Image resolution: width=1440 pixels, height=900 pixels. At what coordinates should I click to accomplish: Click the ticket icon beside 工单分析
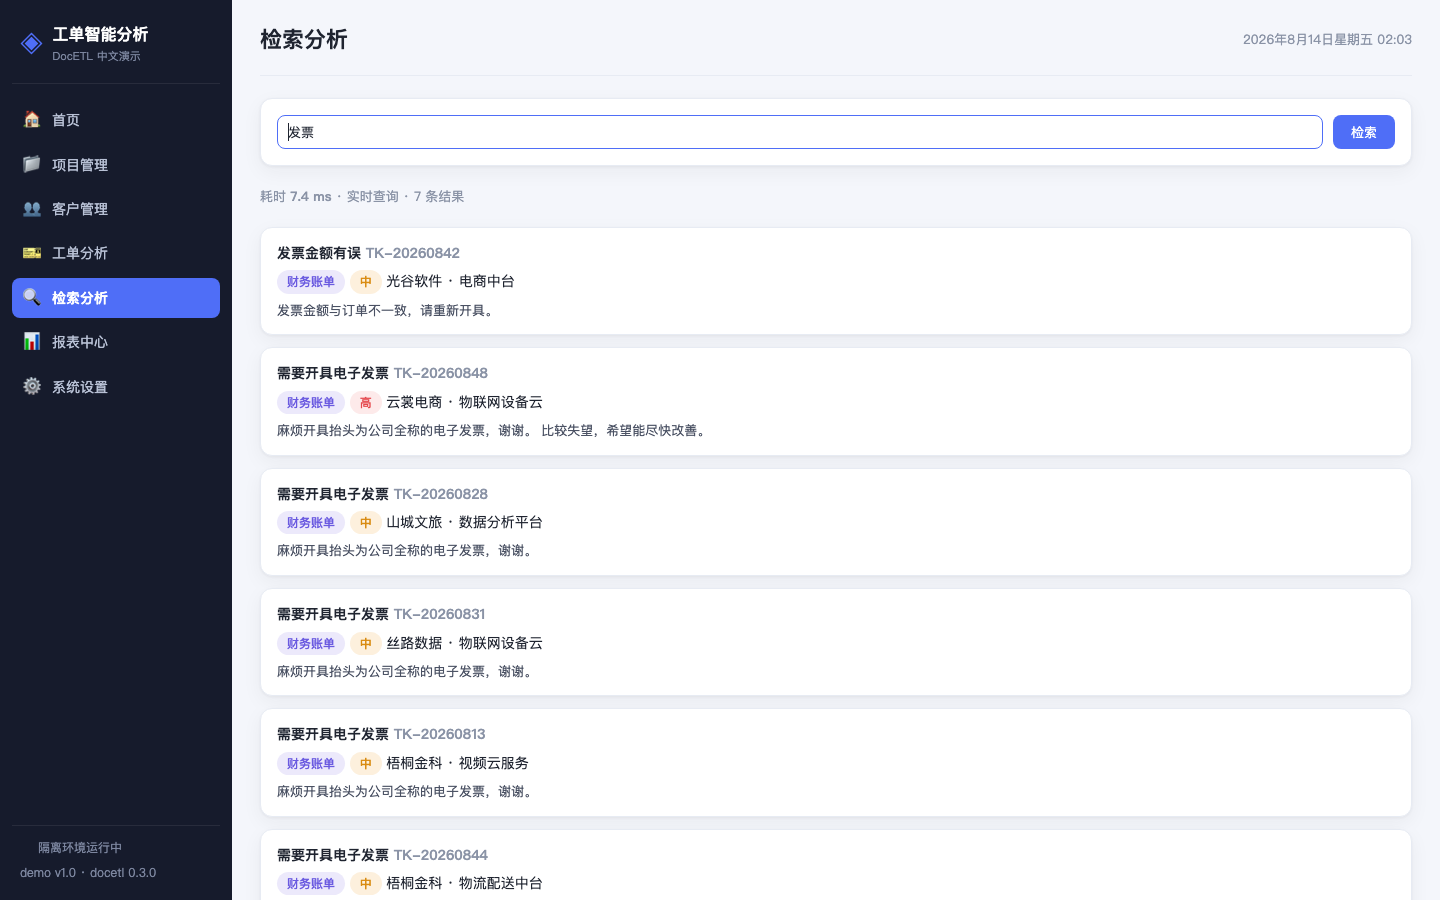pyautogui.click(x=32, y=253)
